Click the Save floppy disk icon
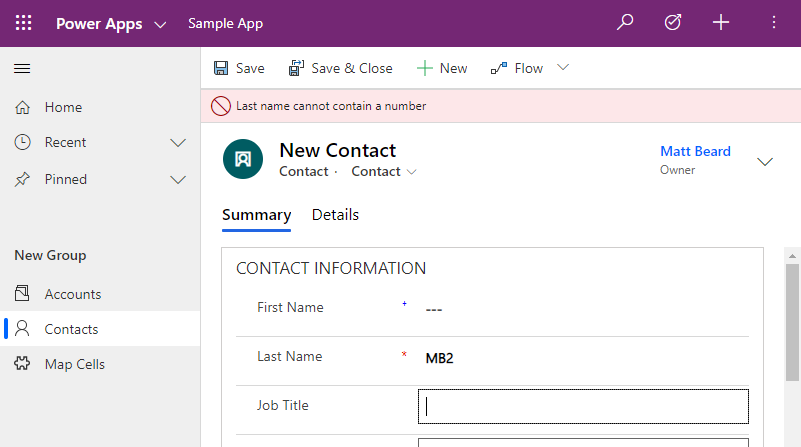The image size is (801, 447). [x=221, y=68]
